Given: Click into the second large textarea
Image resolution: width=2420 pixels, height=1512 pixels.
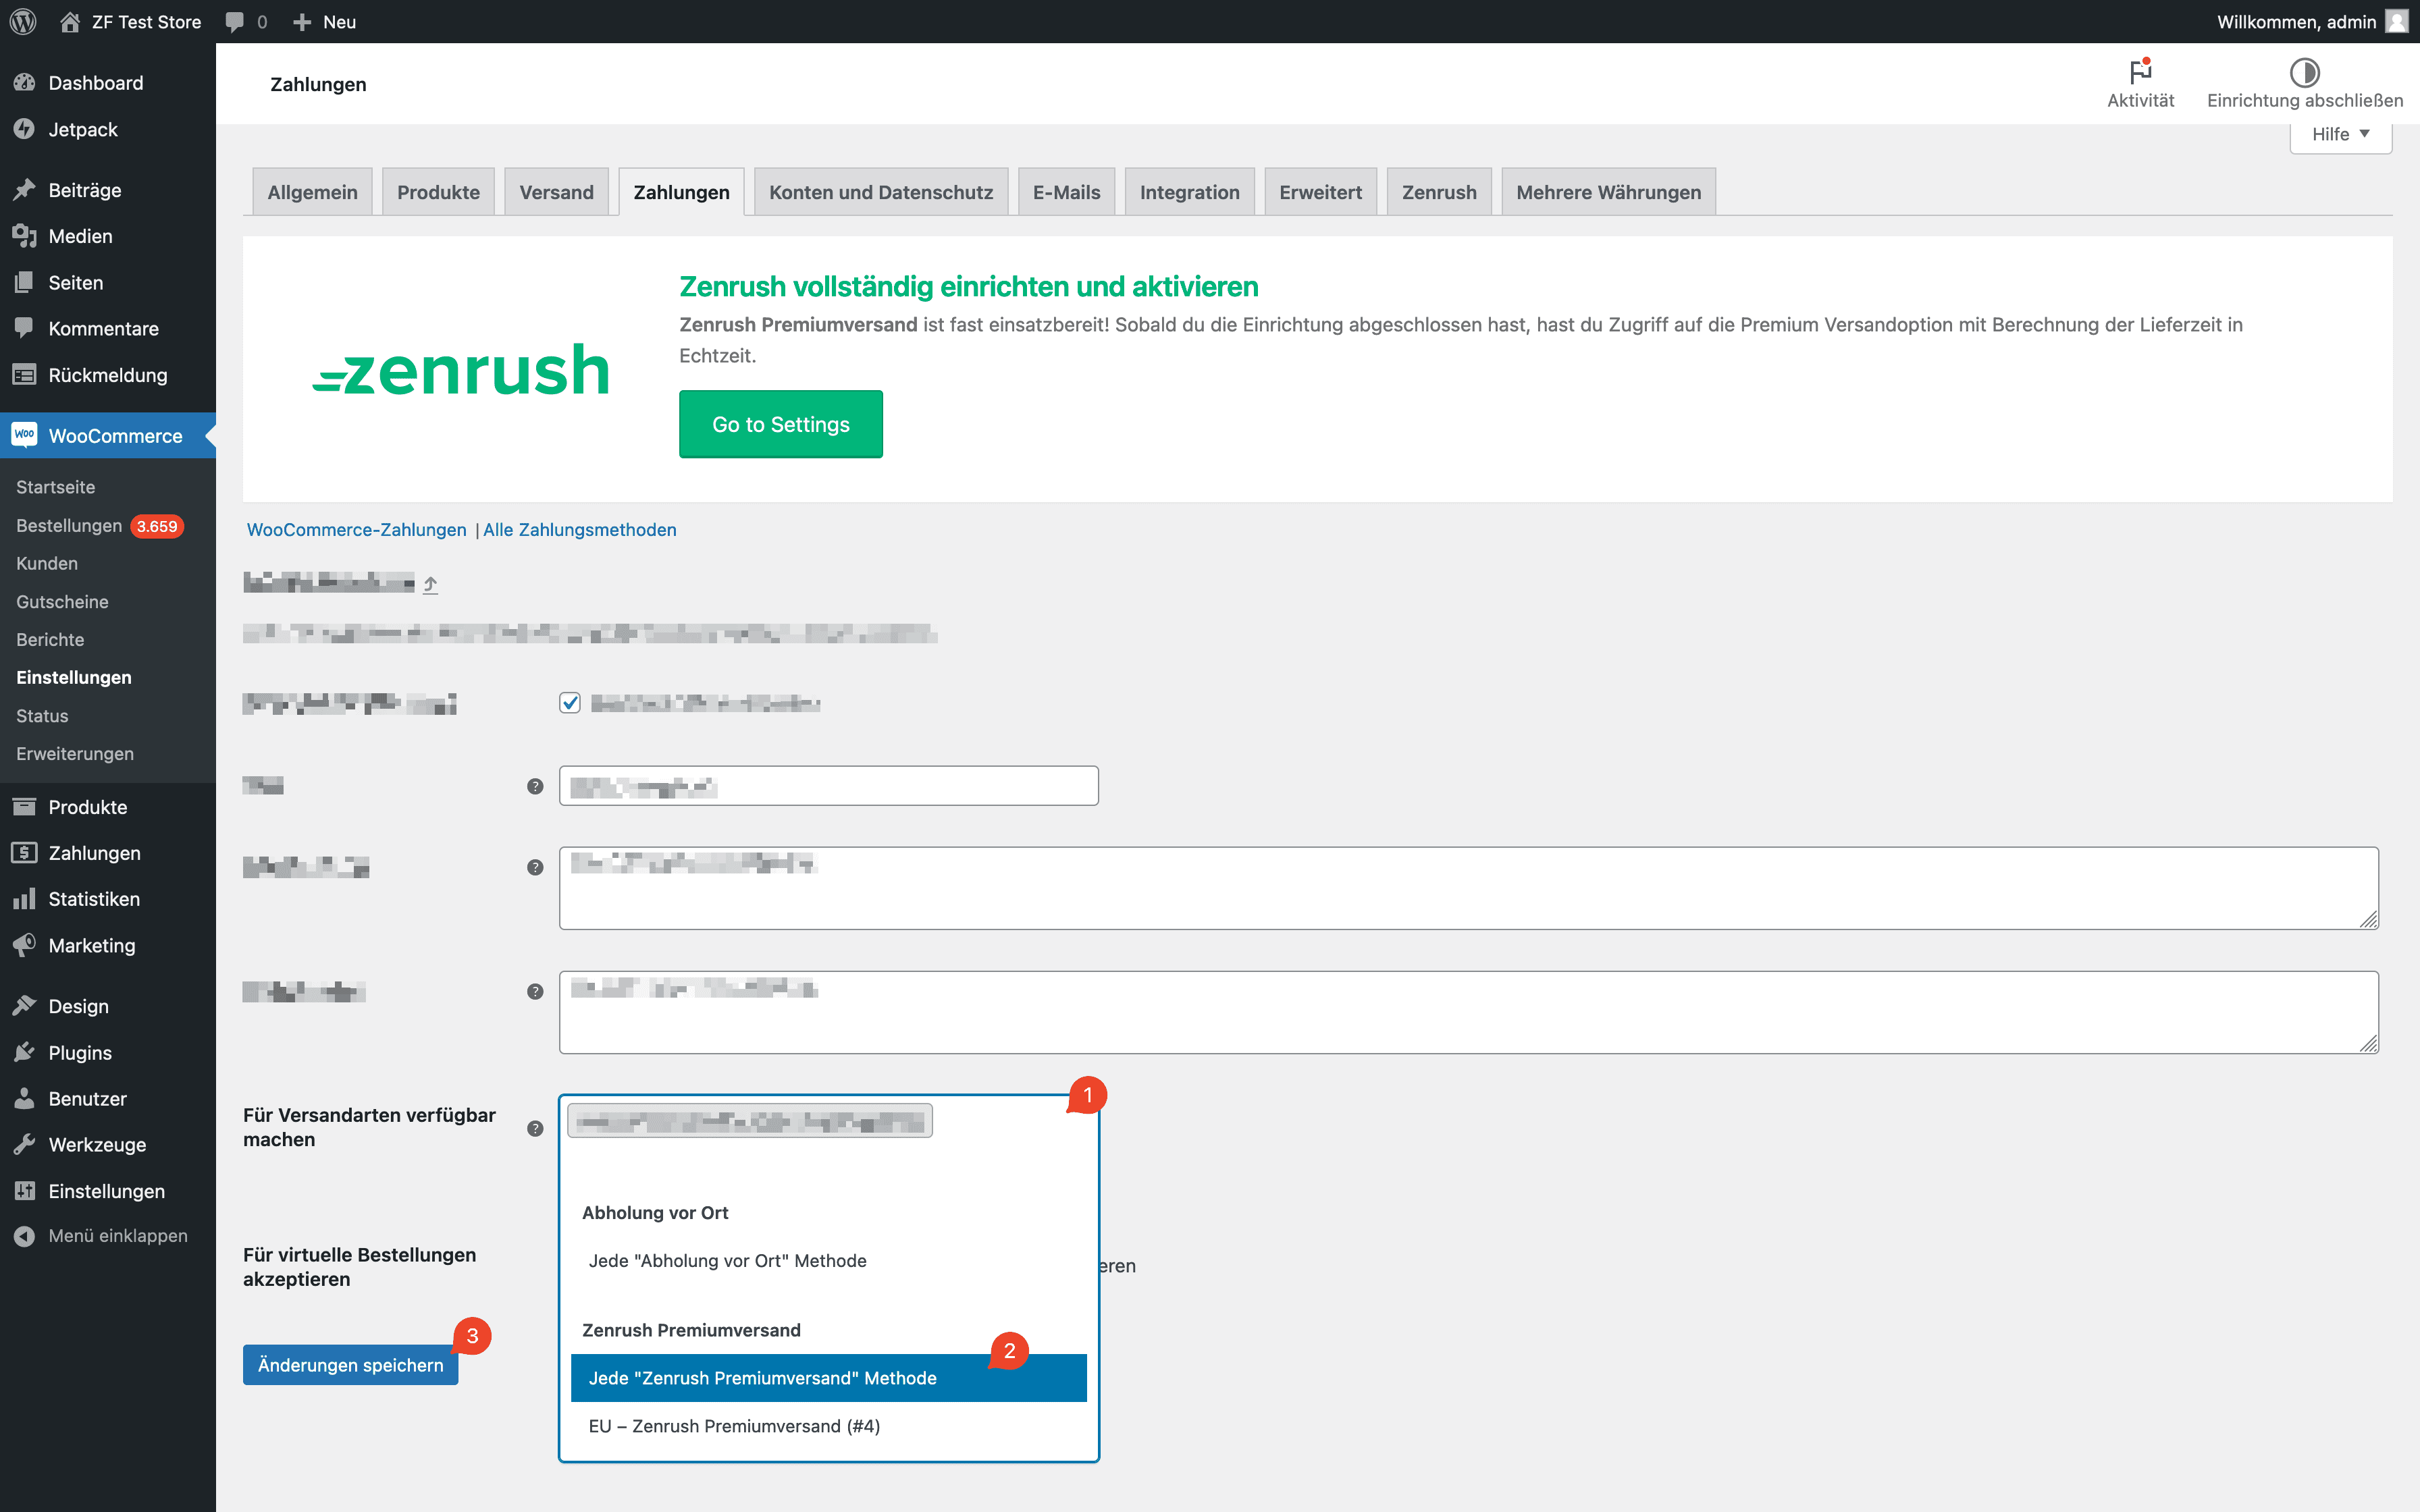Looking at the screenshot, I should (1468, 1012).
